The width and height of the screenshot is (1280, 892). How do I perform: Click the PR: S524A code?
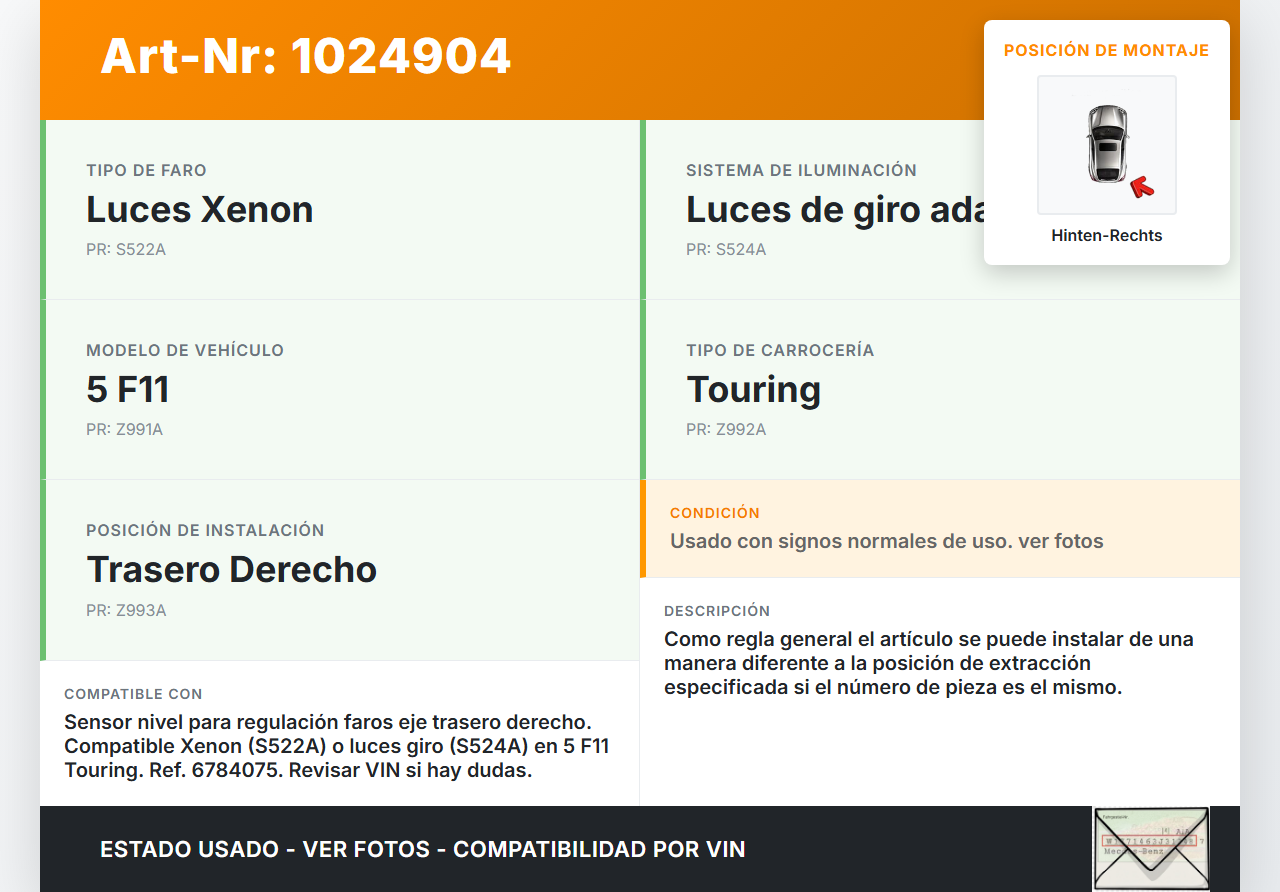point(726,250)
